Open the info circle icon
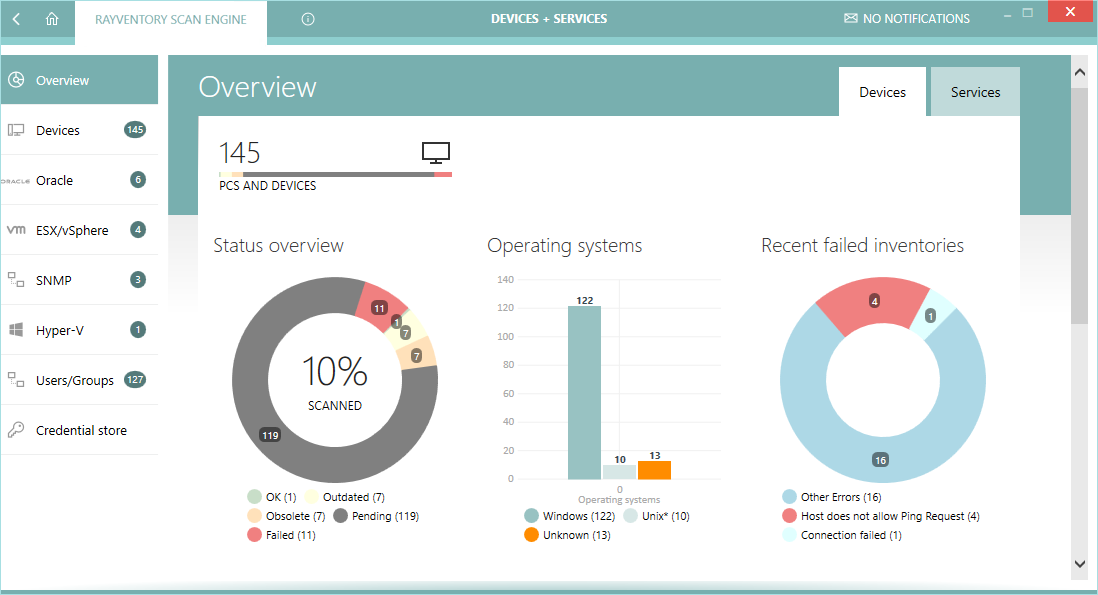This screenshot has width=1098, height=595. [308, 19]
